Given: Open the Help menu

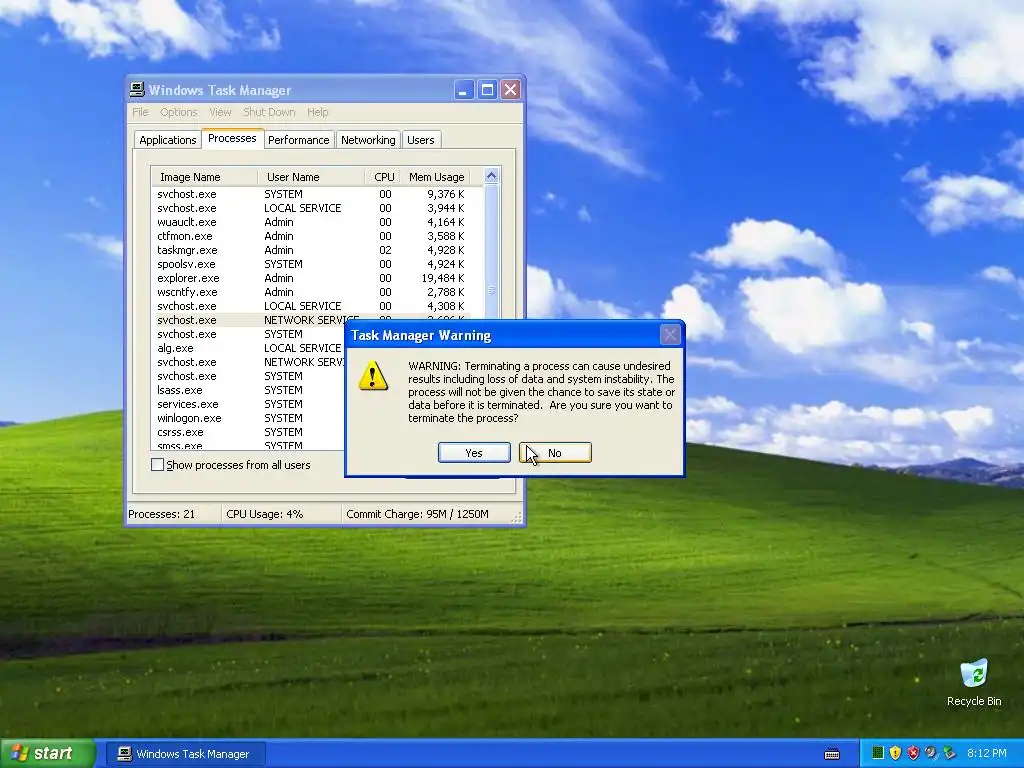Looking at the screenshot, I should (317, 112).
